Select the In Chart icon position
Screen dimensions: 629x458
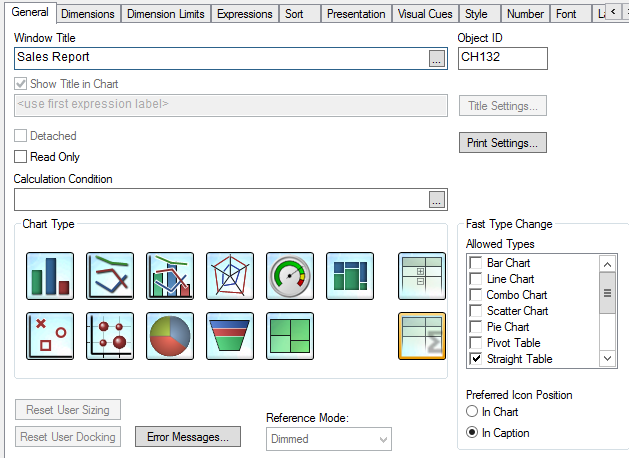pyautogui.click(x=472, y=412)
